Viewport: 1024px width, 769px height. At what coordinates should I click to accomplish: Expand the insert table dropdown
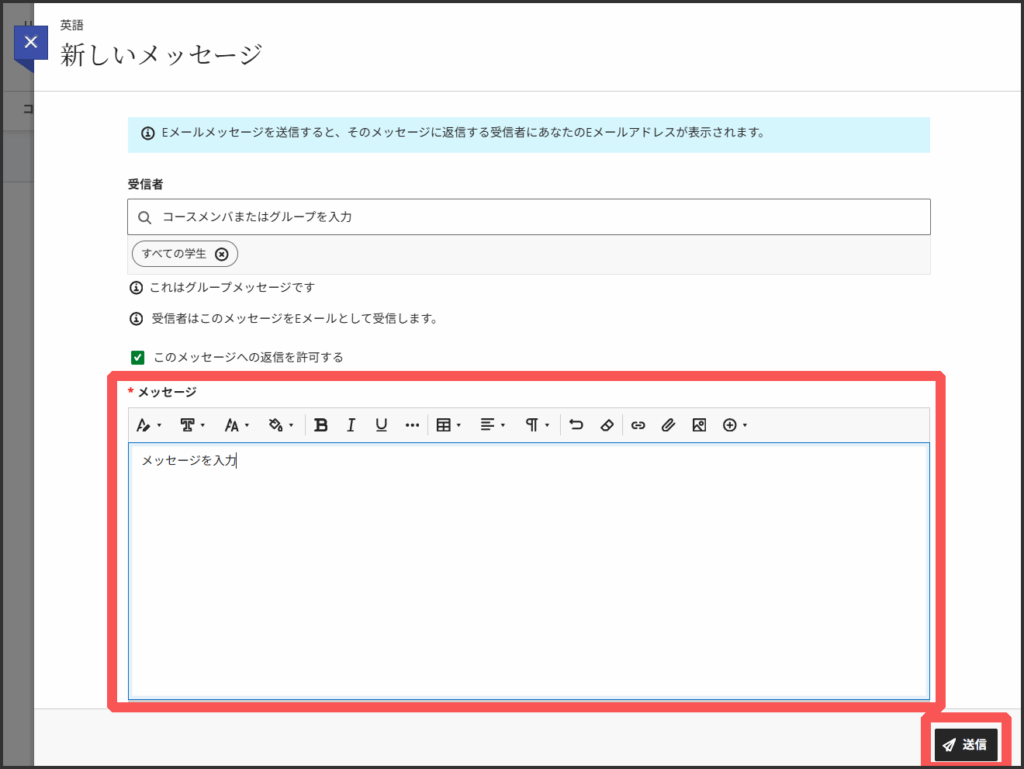coord(448,425)
